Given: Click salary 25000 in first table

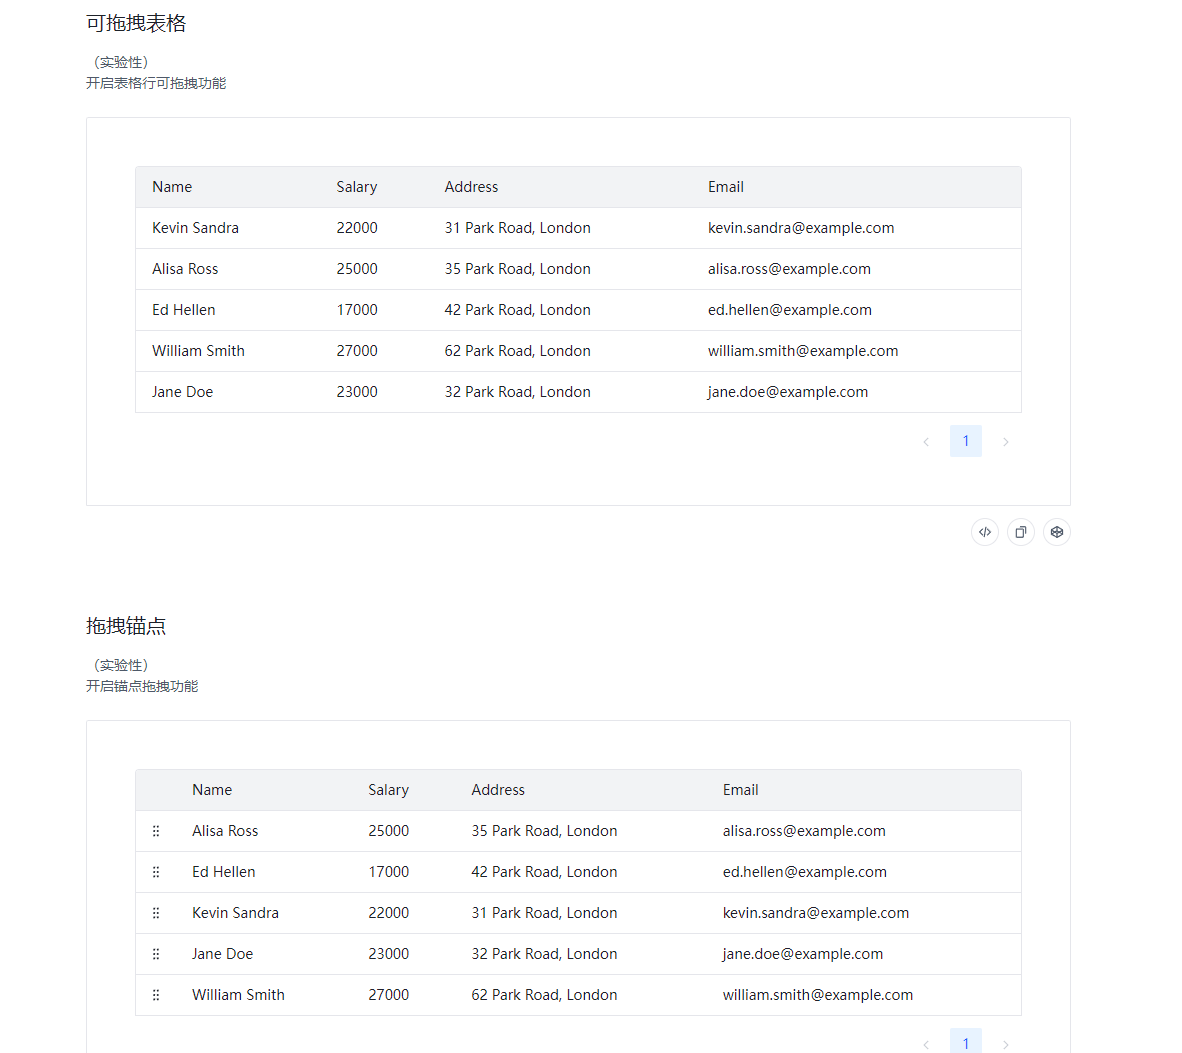Looking at the screenshot, I should click(x=357, y=269).
